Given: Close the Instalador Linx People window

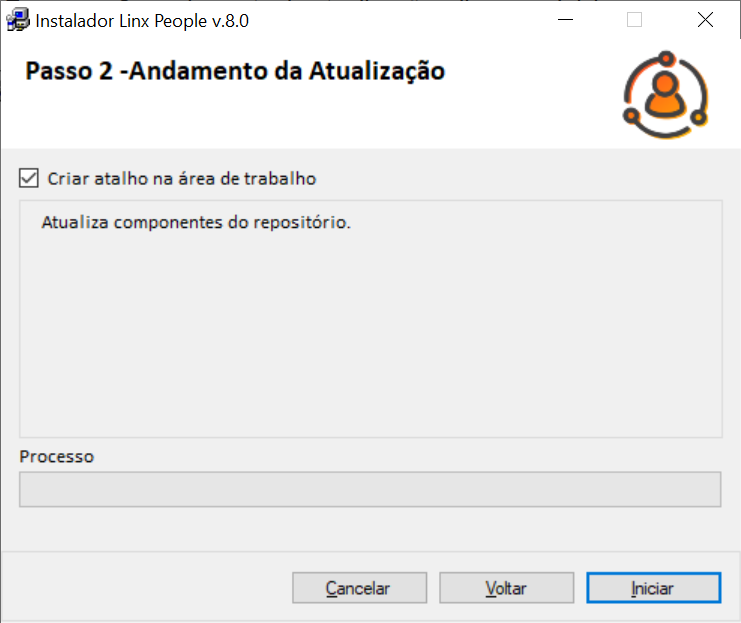Looking at the screenshot, I should pyautogui.click(x=705, y=20).
